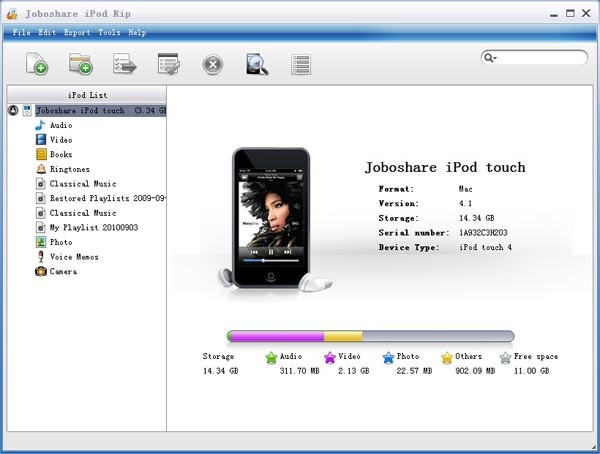Viewport: 600px width, 454px height.
Task: Click the iPod List header
Action: pos(87,95)
